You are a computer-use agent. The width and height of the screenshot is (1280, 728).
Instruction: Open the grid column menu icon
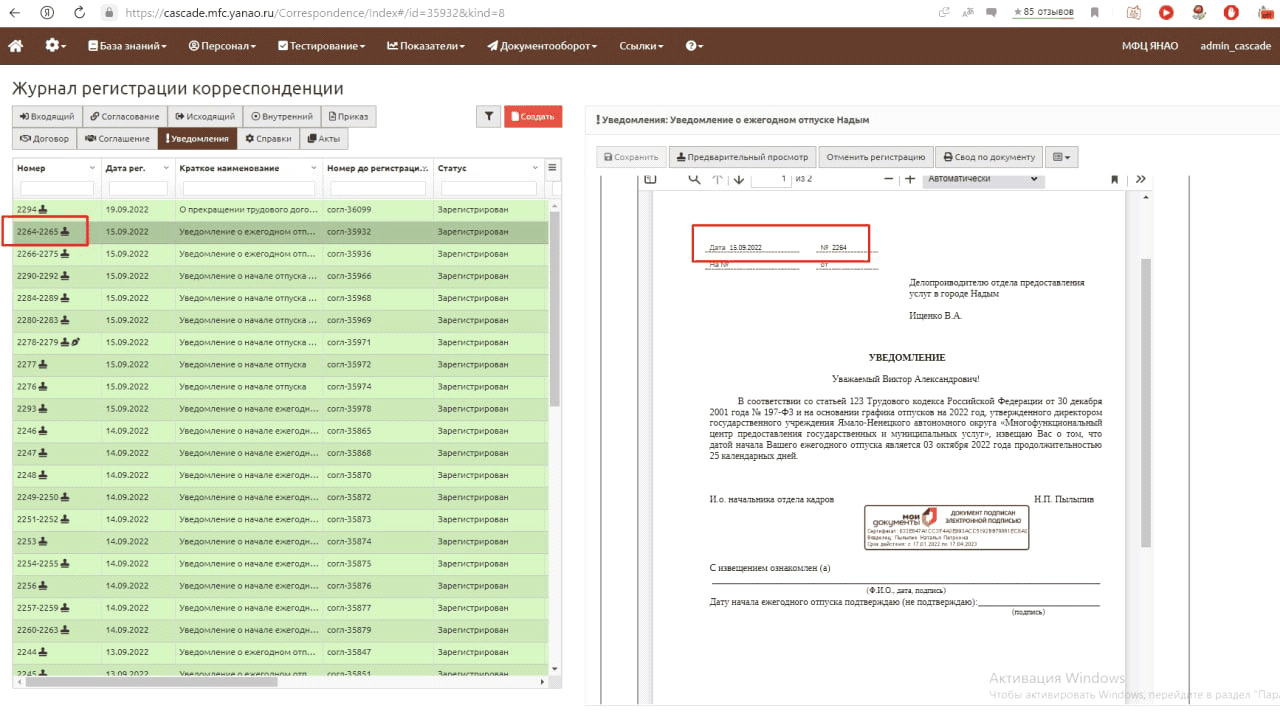coord(552,167)
